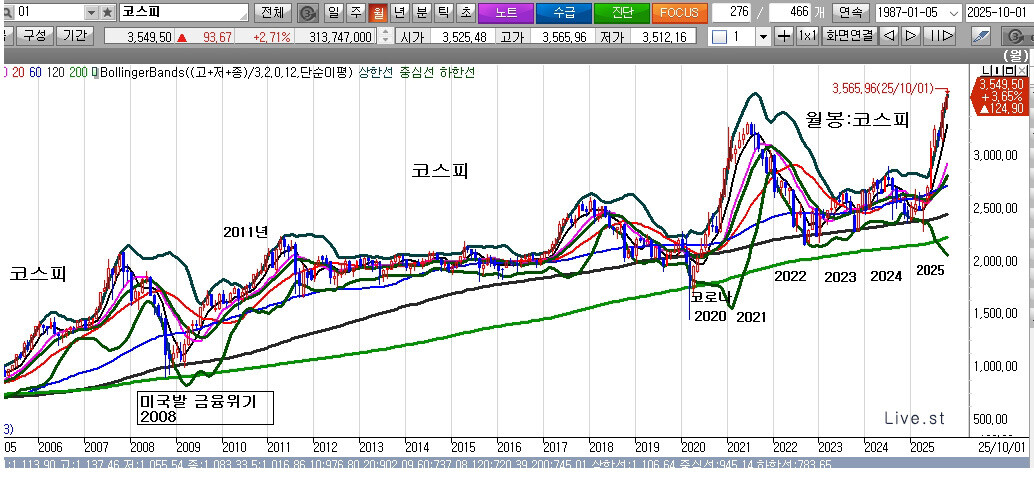The height and width of the screenshot is (481, 1034).
Task: Click the star favorites icon
Action: pyautogui.click(x=107, y=13)
